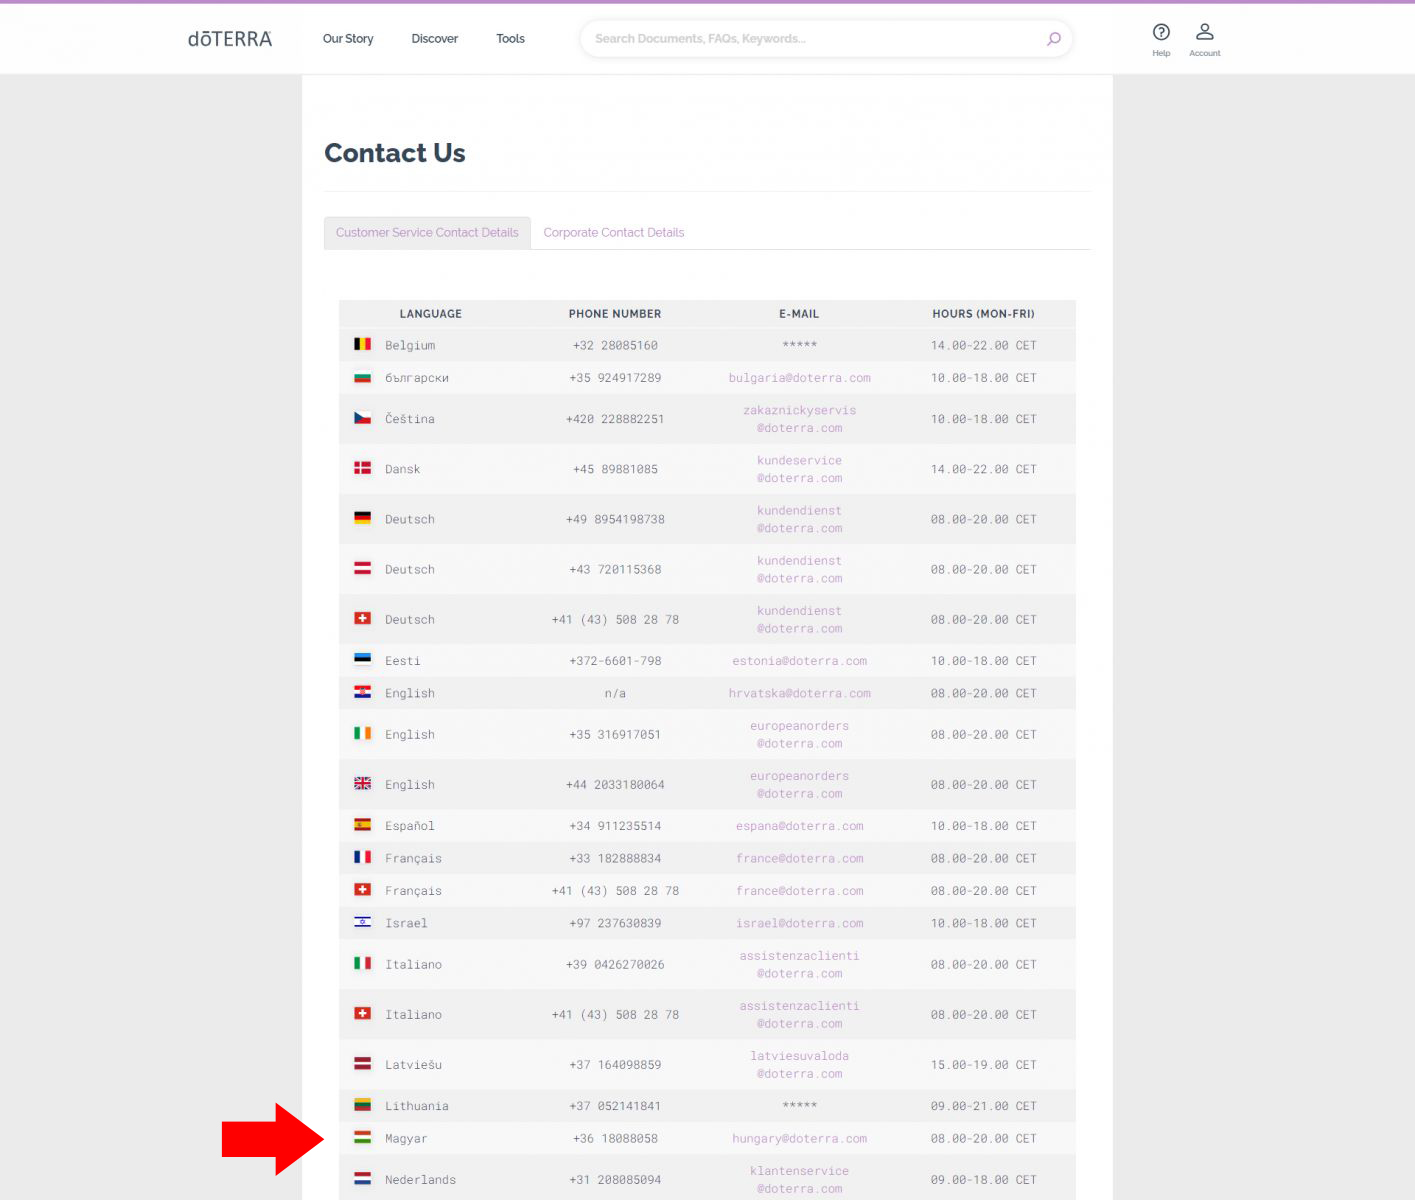
Task: Click phone number +36 18088058
Action: coord(615,1138)
